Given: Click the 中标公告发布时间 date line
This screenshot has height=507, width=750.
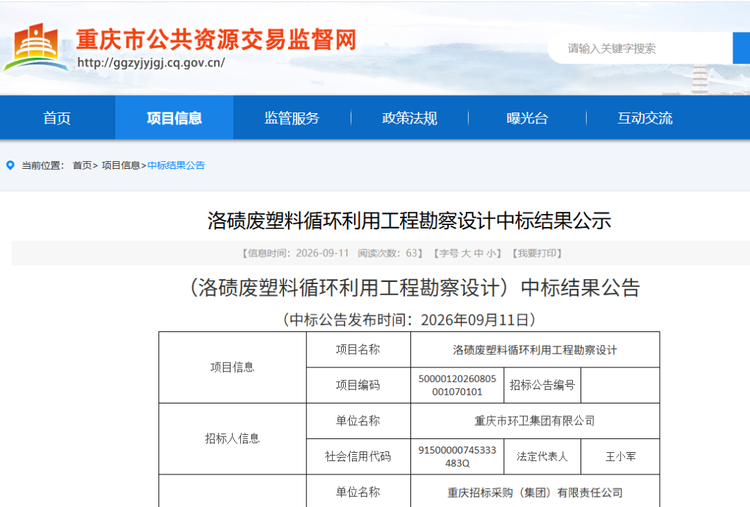Looking at the screenshot, I should tap(409, 320).
